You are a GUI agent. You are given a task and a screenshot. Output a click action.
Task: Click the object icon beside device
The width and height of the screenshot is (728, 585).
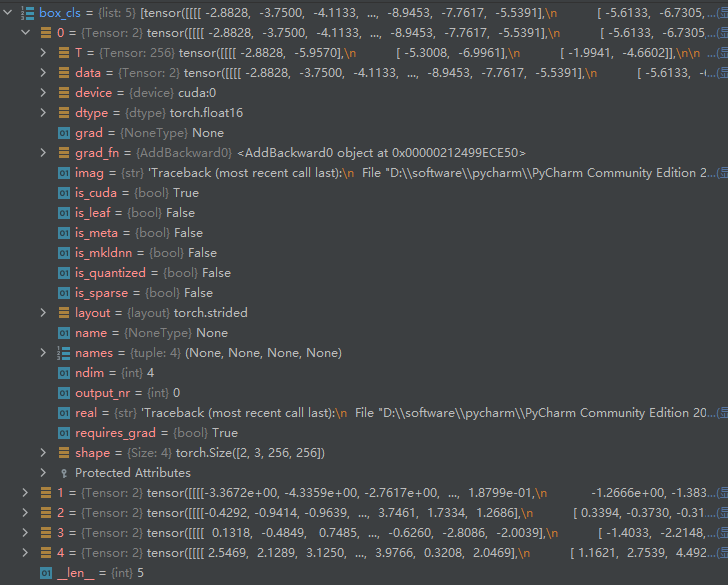pyautogui.click(x=64, y=92)
